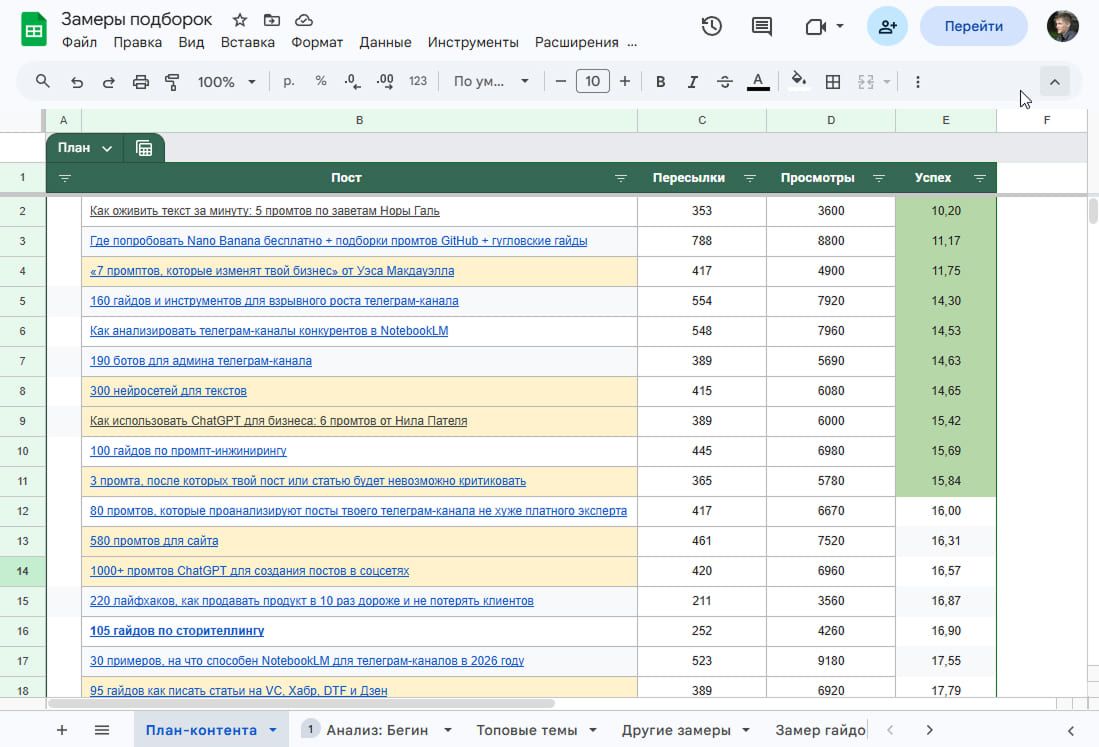Click the Borders icon in toolbar
Image resolution: width=1099 pixels, height=747 pixels.
pos(832,82)
